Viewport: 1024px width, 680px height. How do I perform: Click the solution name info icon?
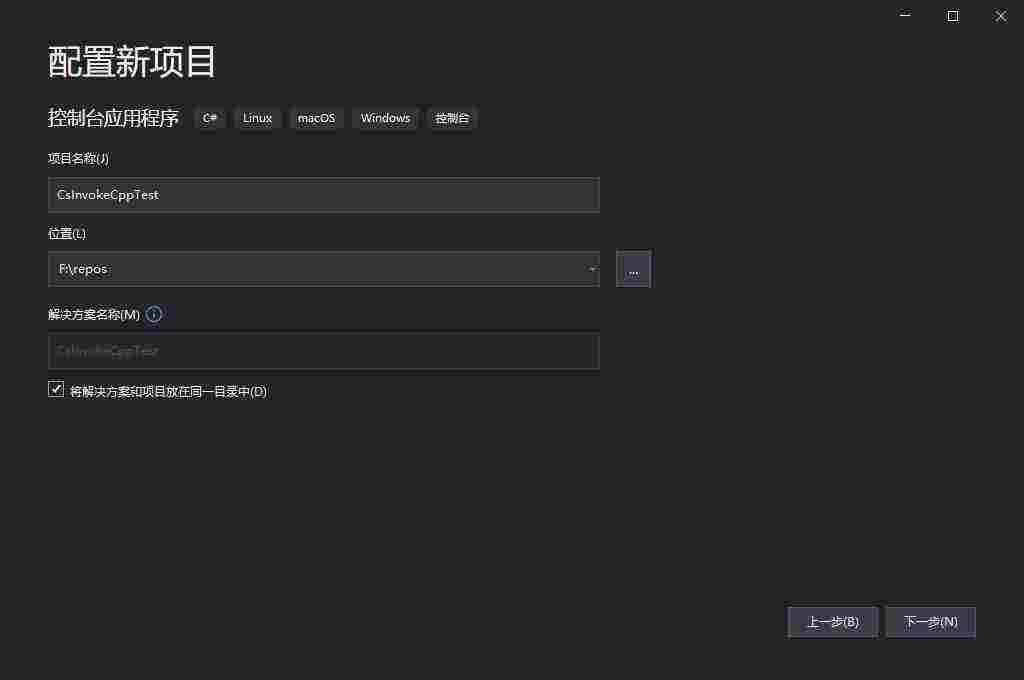pos(154,314)
